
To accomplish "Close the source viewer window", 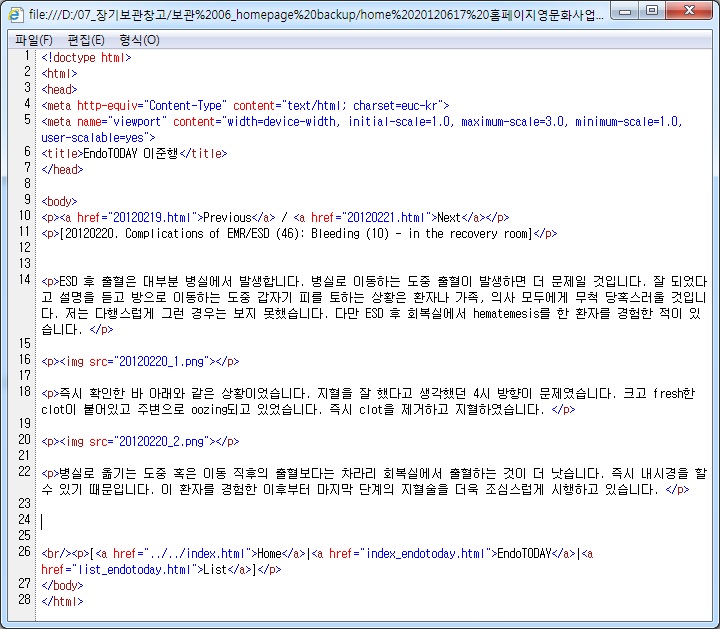I will pos(688,11).
